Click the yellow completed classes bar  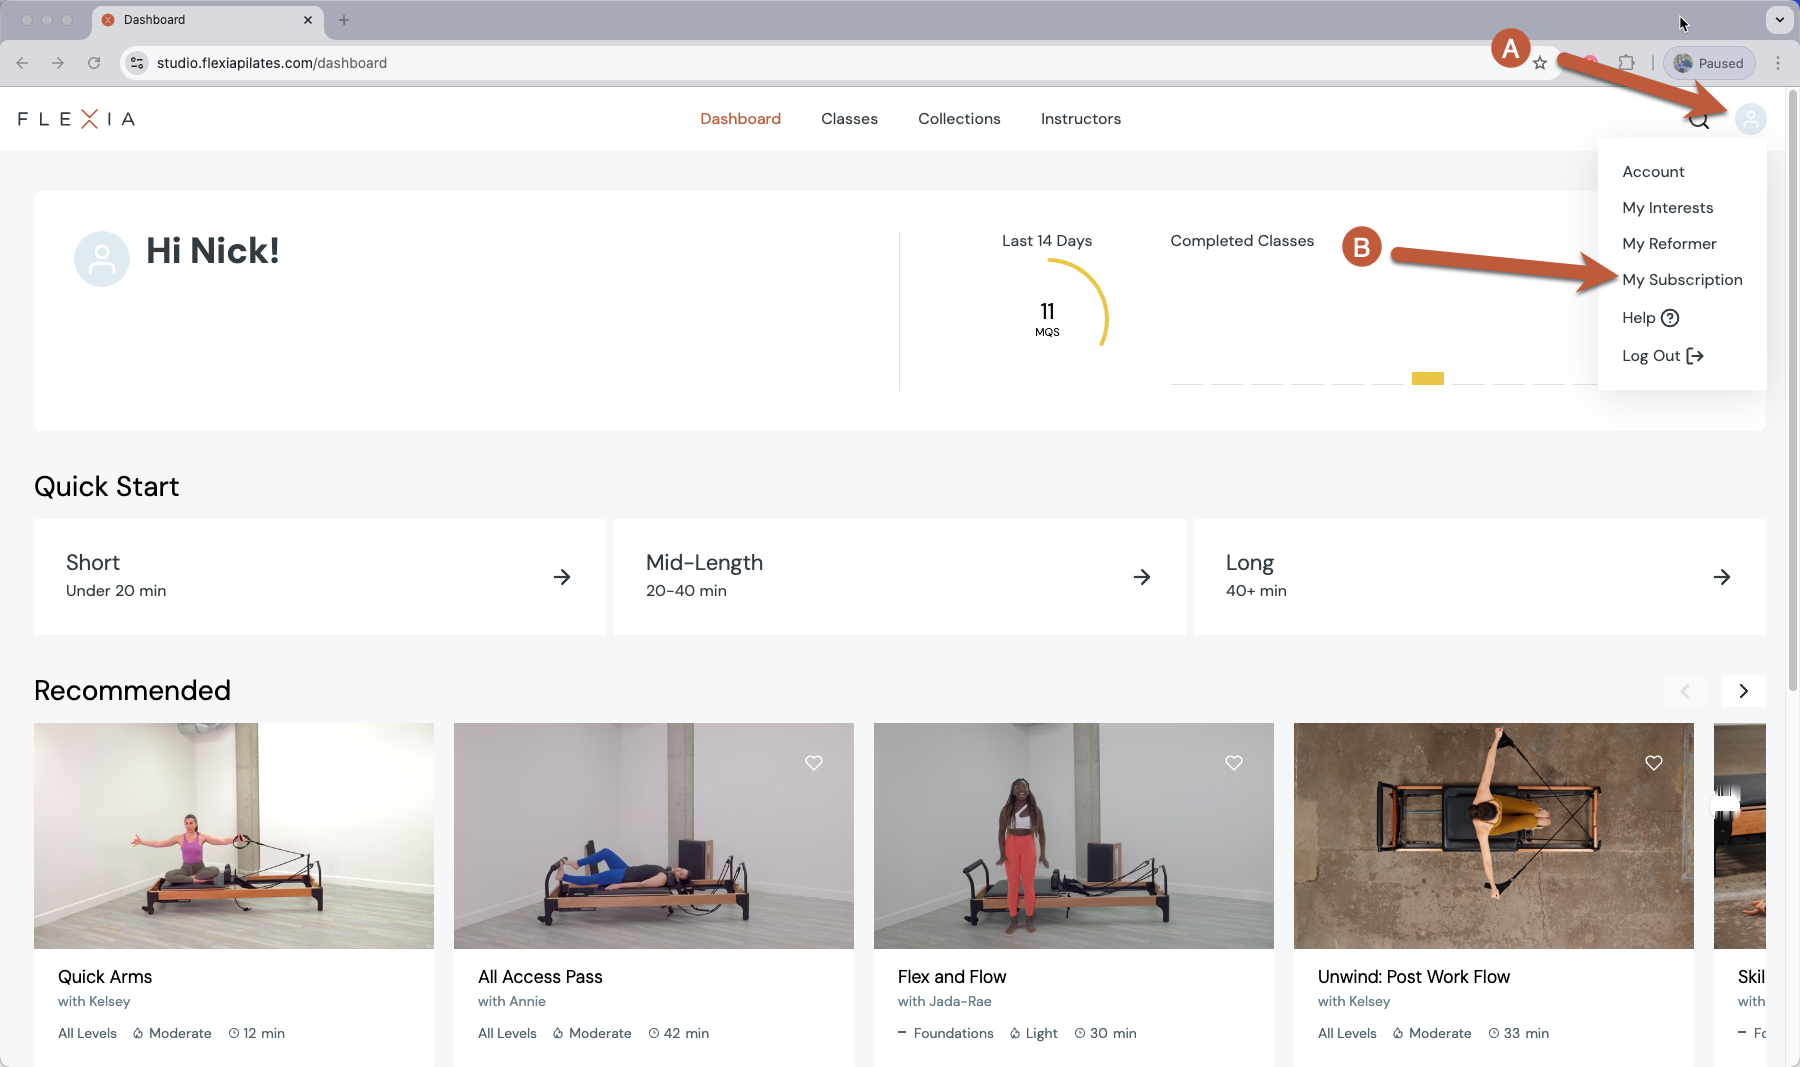(1427, 378)
